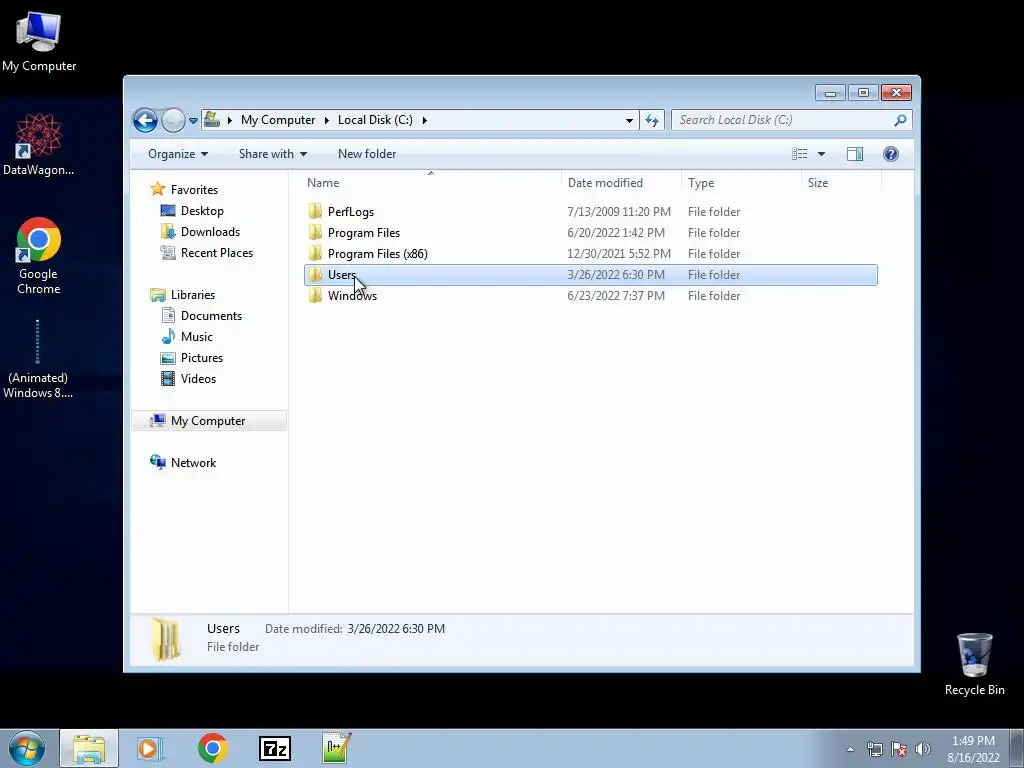
Task: Click Users folder icon in details pane
Action: click(166, 639)
